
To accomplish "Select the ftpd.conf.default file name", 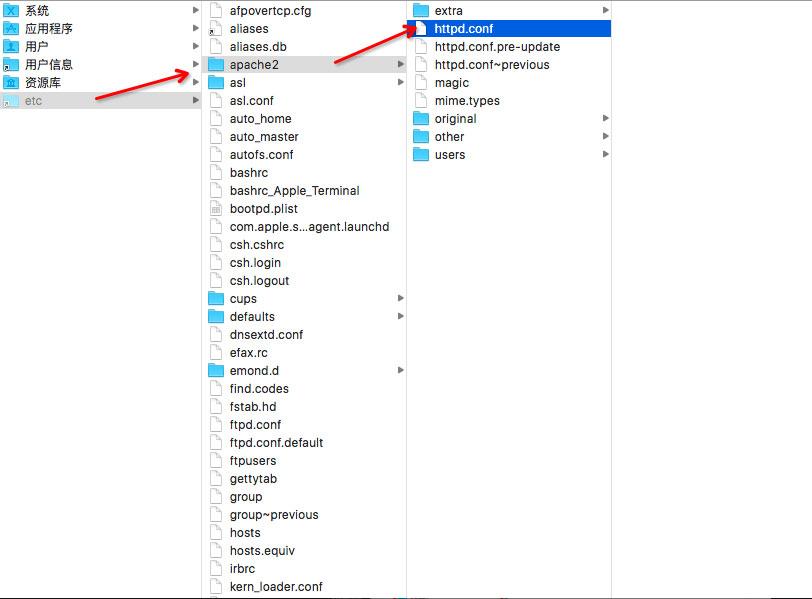I will pyautogui.click(x=276, y=443).
